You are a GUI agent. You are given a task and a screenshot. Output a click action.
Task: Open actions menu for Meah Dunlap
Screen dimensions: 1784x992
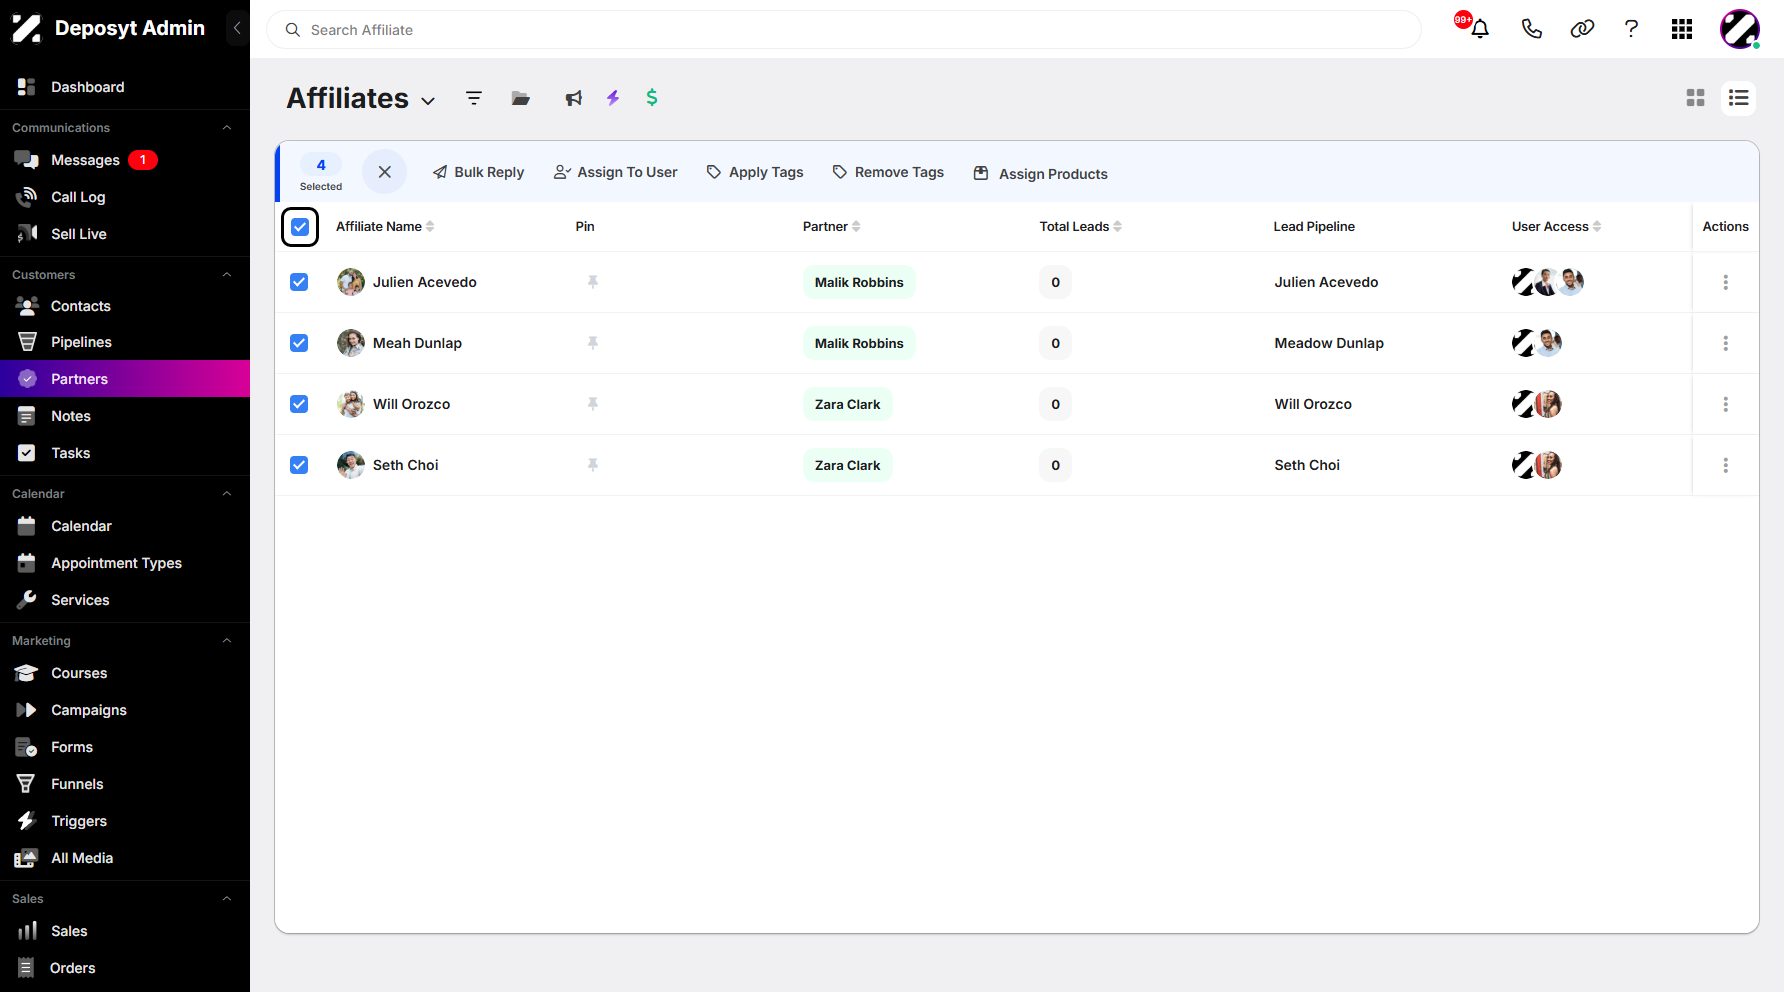(x=1725, y=343)
